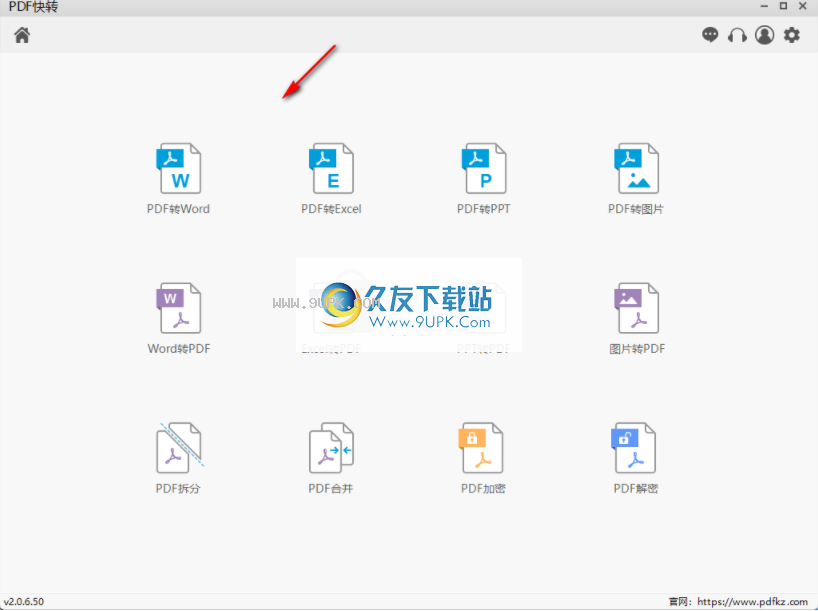
Task: Open the PDF转图片 conversion tool
Action: (x=636, y=179)
